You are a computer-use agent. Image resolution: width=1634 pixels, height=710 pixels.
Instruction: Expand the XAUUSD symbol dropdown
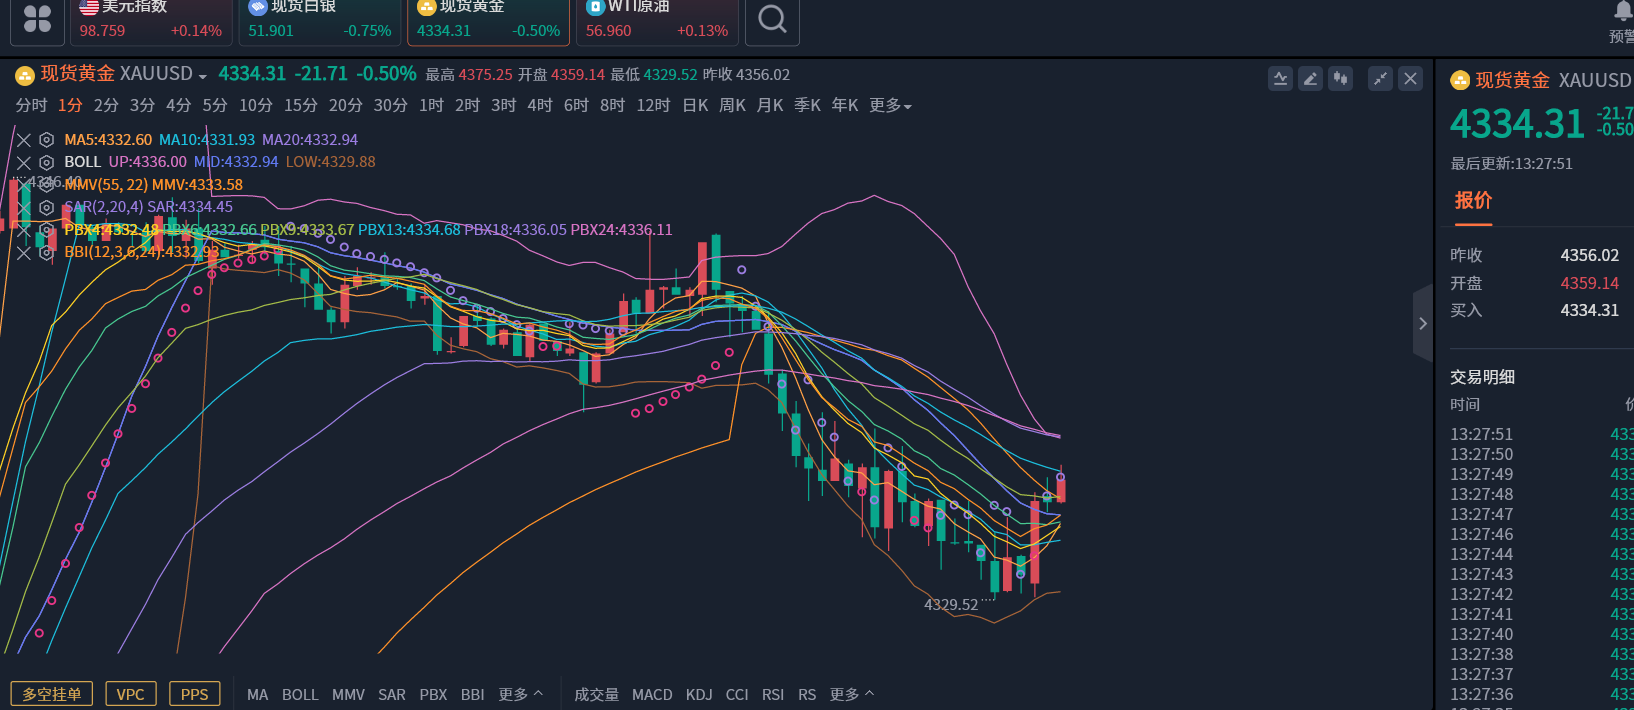click(x=202, y=76)
